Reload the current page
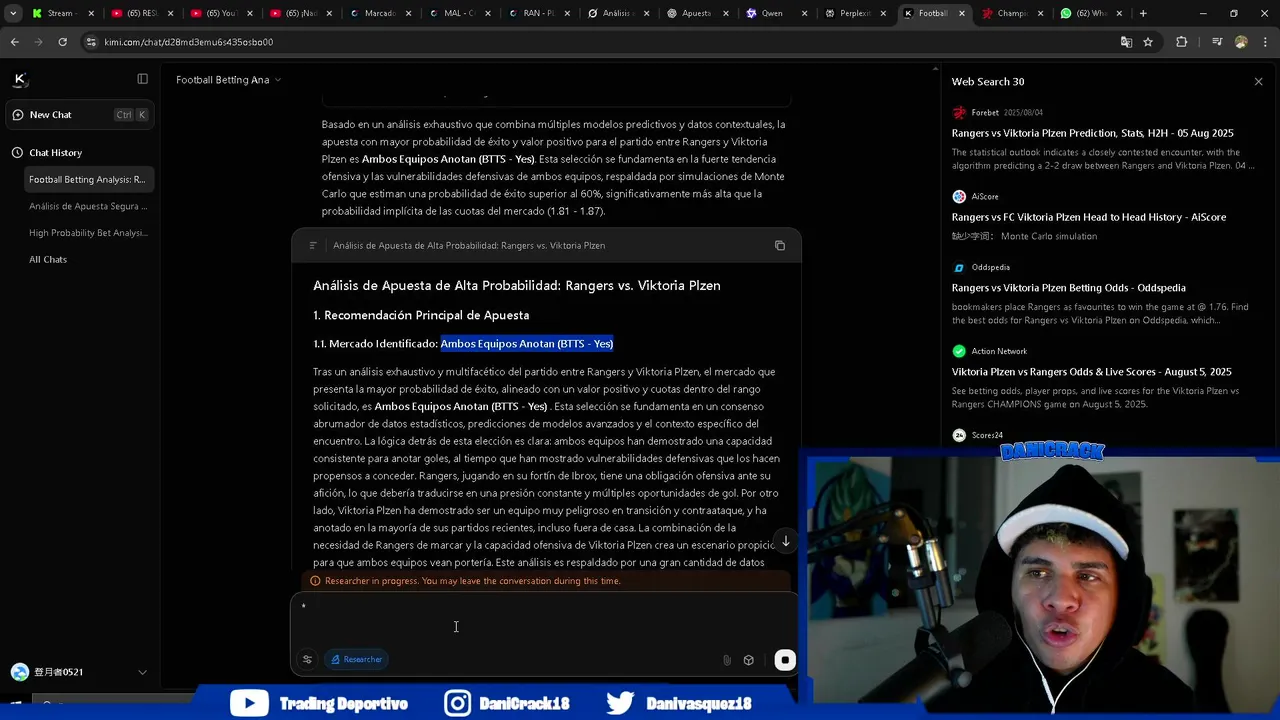Viewport: 1280px width, 720px height. click(x=62, y=42)
